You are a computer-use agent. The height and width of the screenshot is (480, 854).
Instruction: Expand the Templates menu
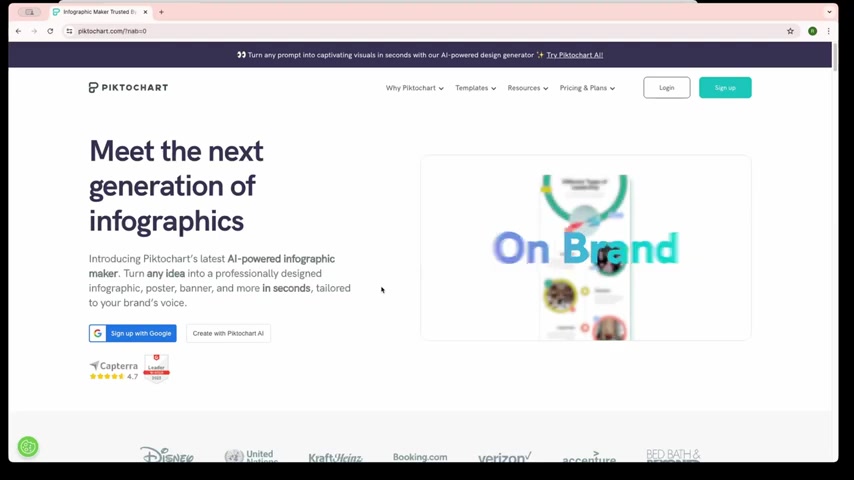coord(475,88)
